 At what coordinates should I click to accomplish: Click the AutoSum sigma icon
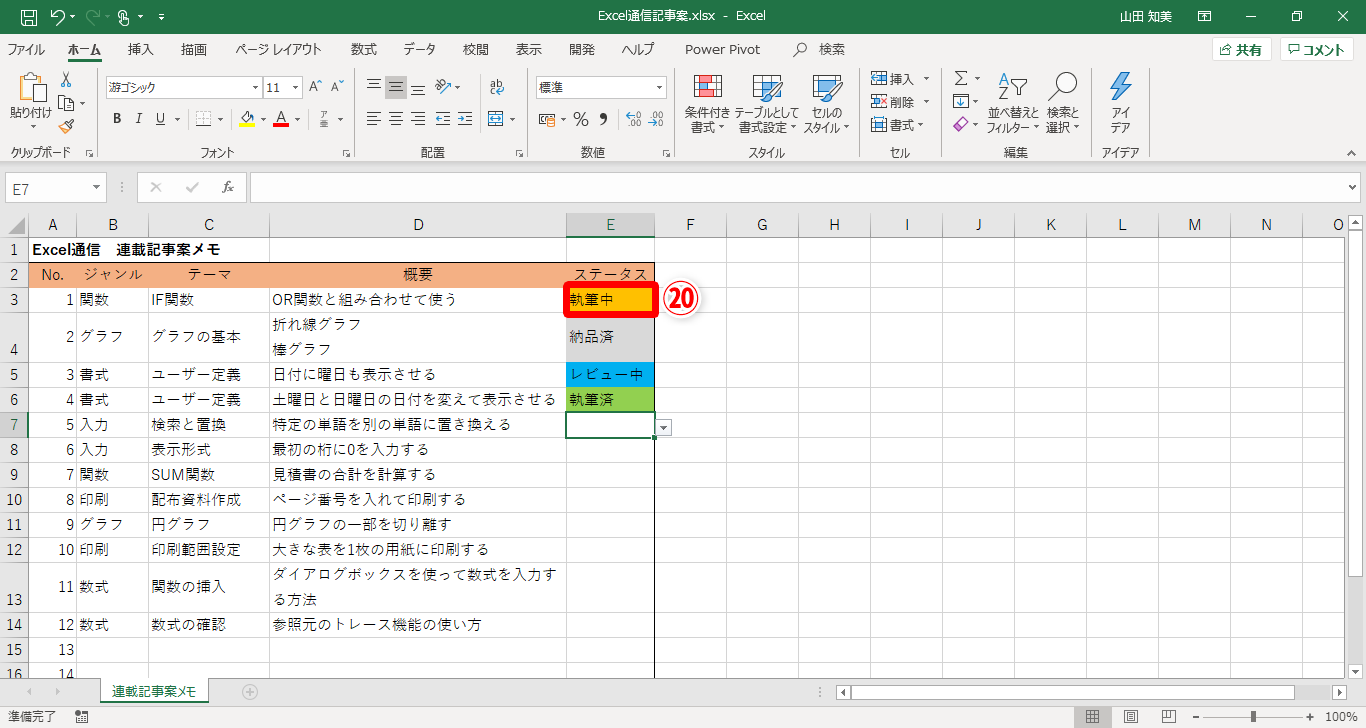(961, 78)
